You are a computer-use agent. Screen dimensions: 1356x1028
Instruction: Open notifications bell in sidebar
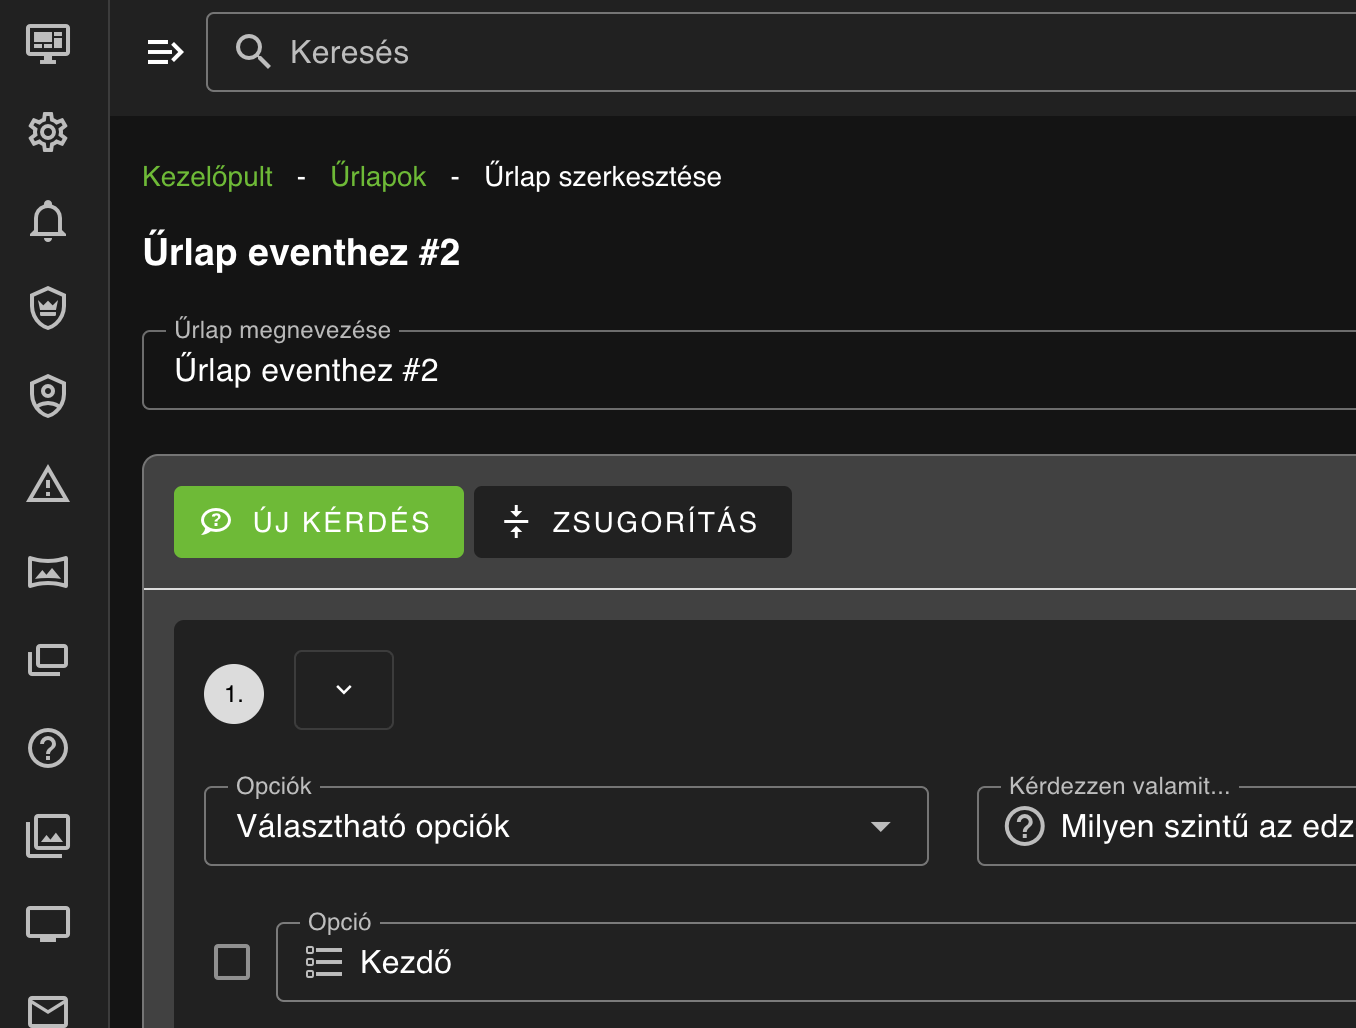48,220
